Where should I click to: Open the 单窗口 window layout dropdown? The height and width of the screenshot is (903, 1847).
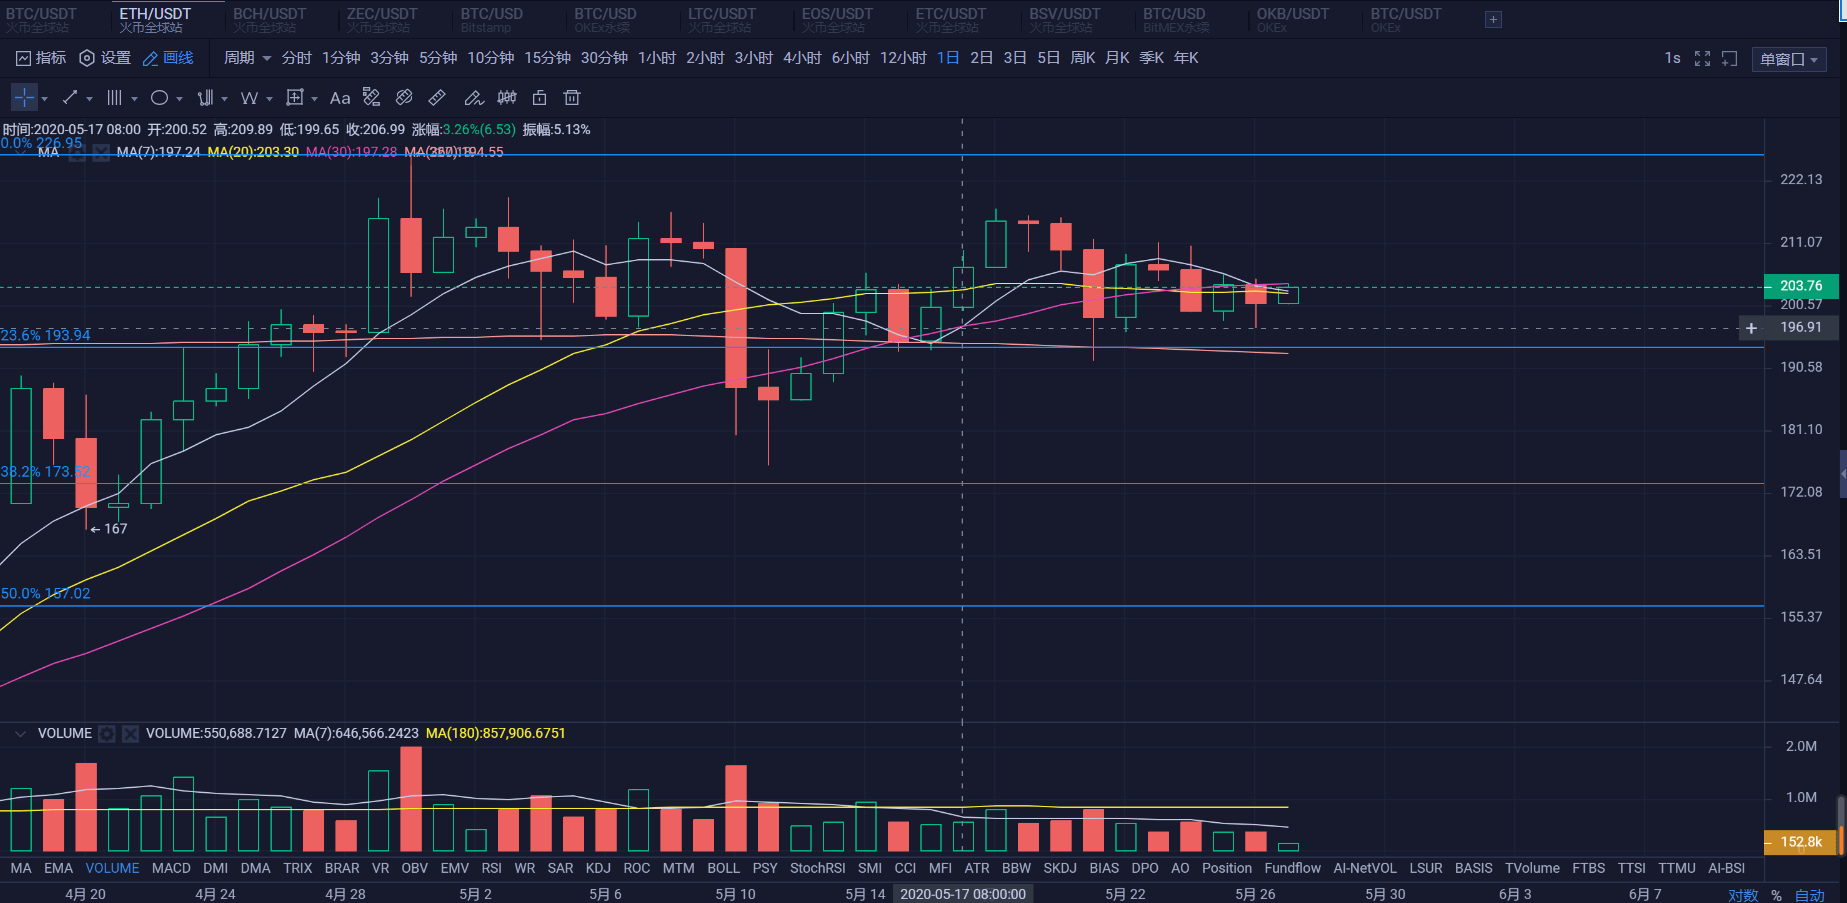[x=1789, y=59]
